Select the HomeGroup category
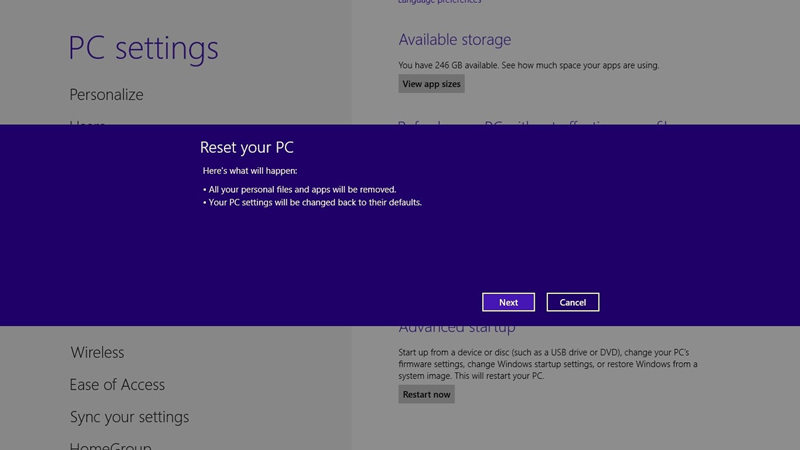This screenshot has width=800, height=450. pyautogui.click(x=110, y=445)
